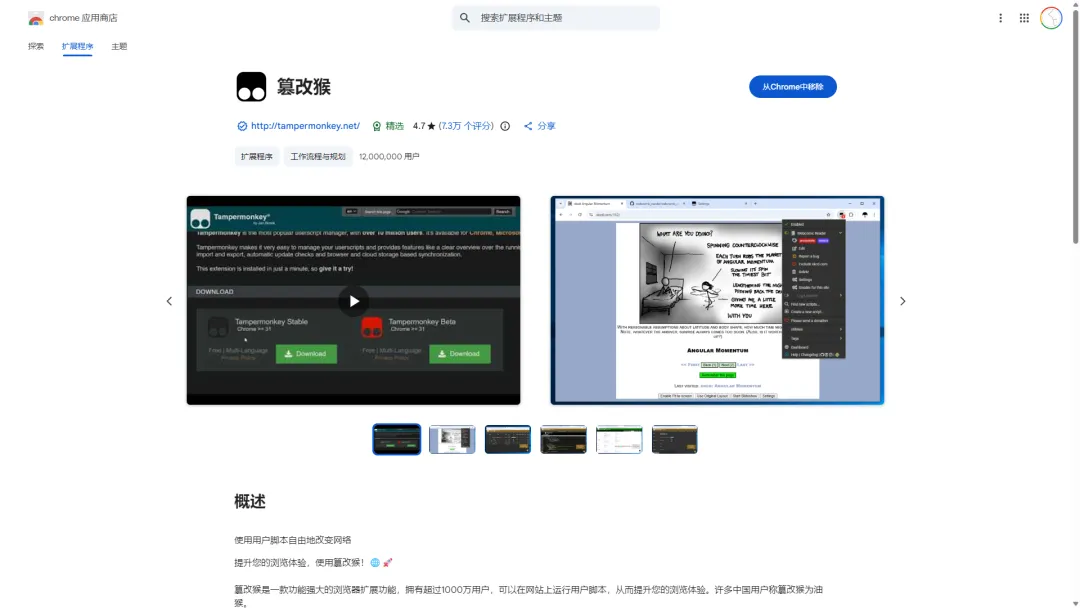1080x608 pixels.
Task: Click the 篡改猴 extension title
Action: [304, 87]
